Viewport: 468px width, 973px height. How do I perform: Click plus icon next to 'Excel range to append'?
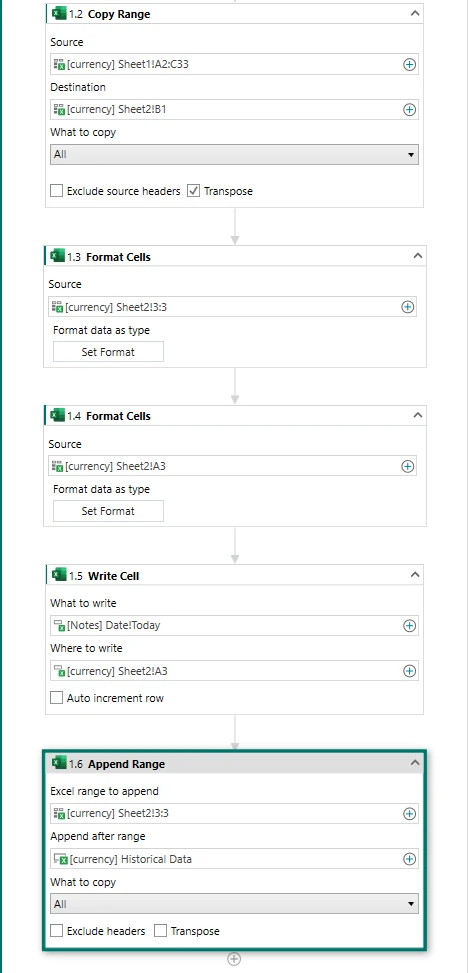coord(410,814)
